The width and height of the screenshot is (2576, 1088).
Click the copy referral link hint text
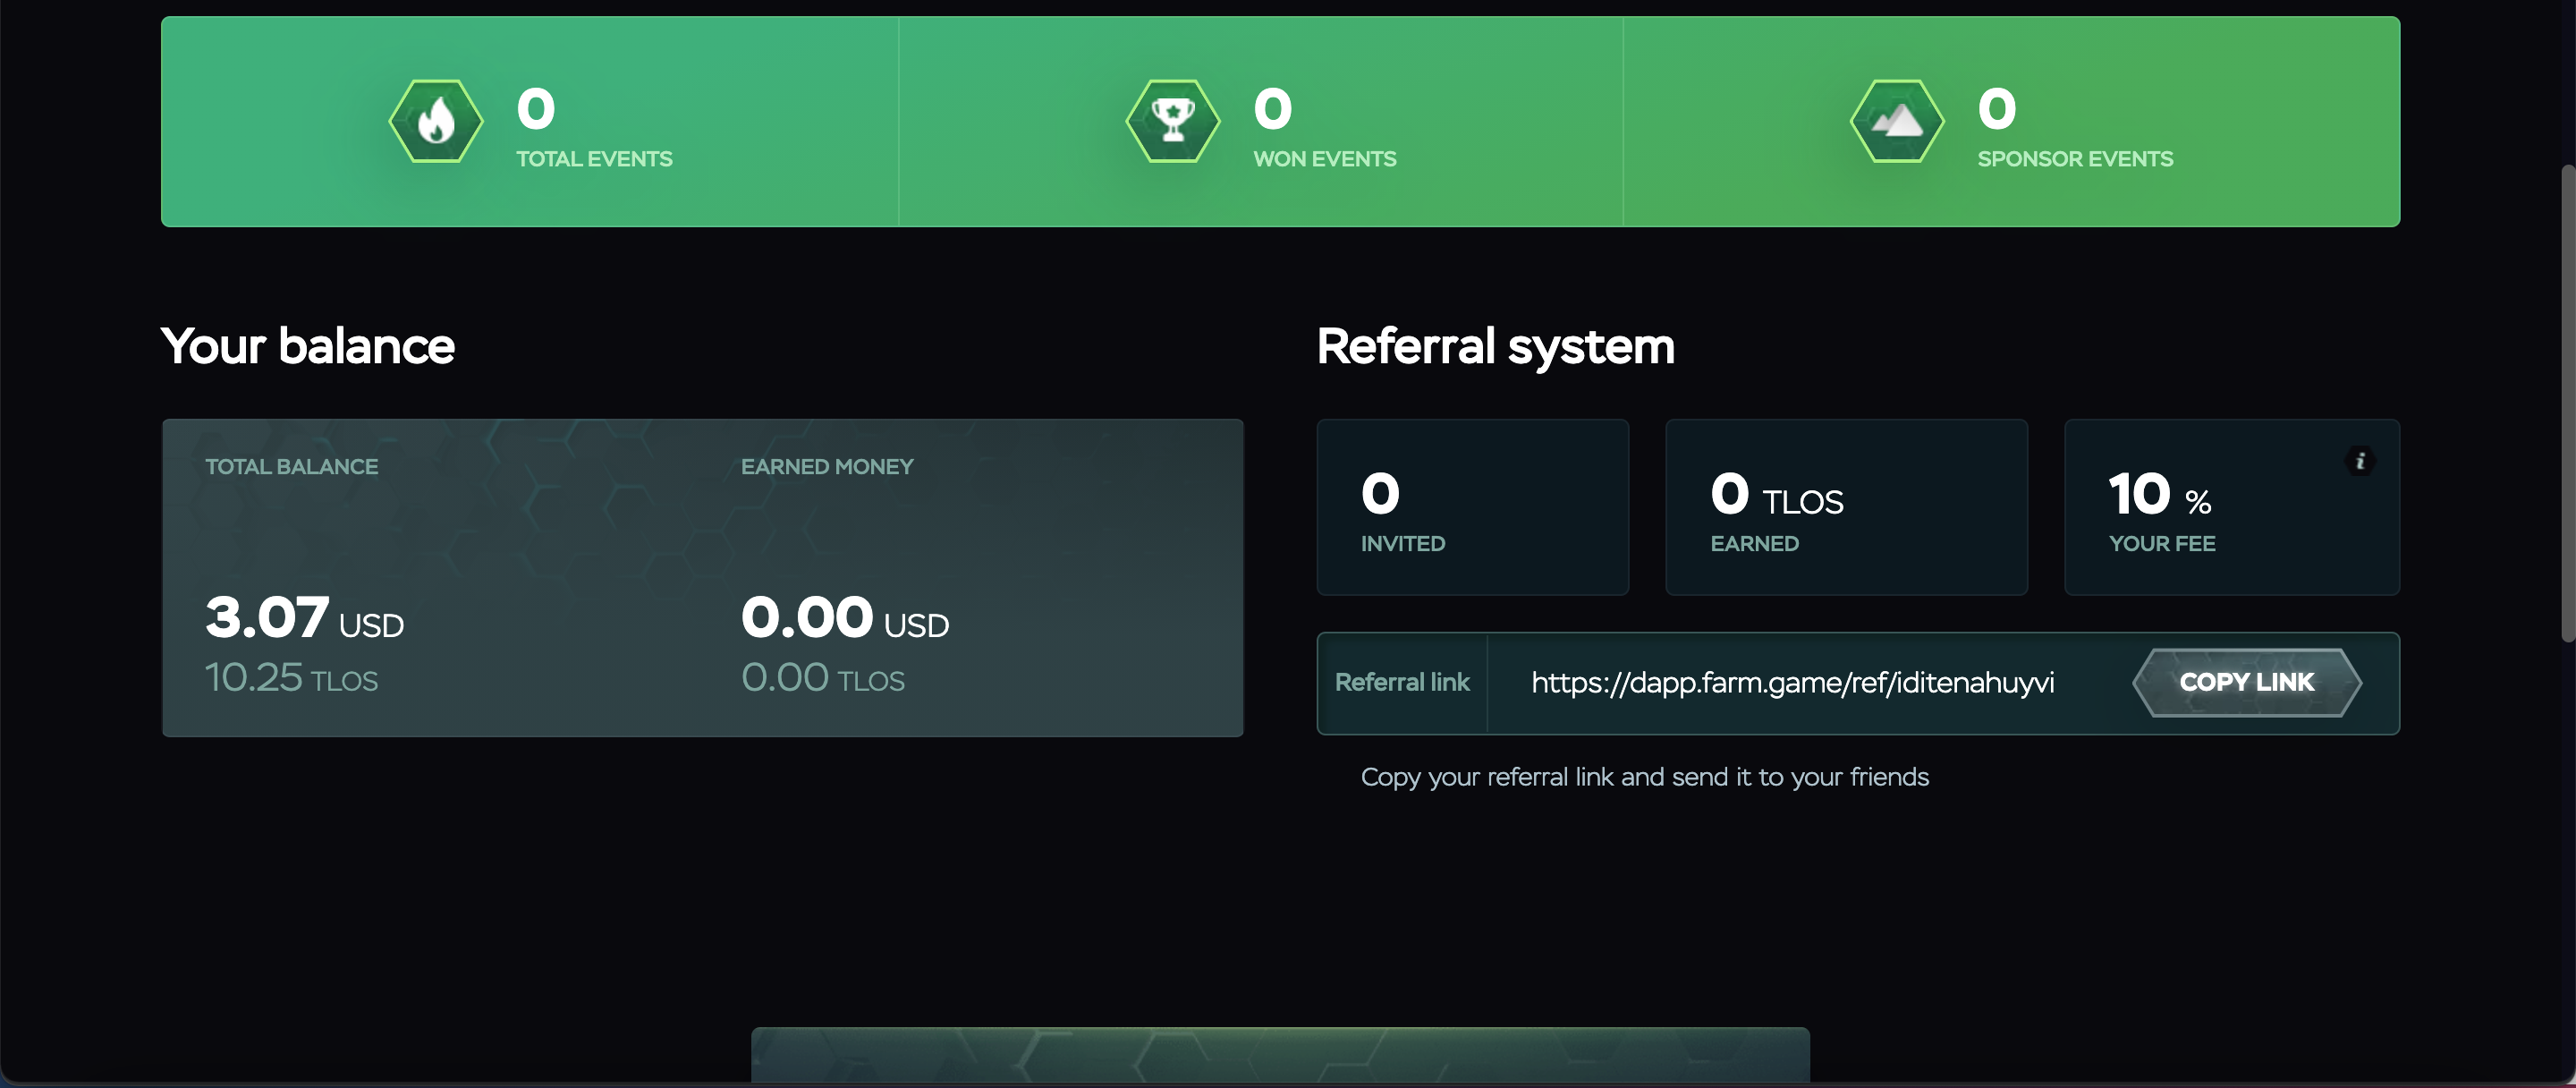click(x=1645, y=778)
